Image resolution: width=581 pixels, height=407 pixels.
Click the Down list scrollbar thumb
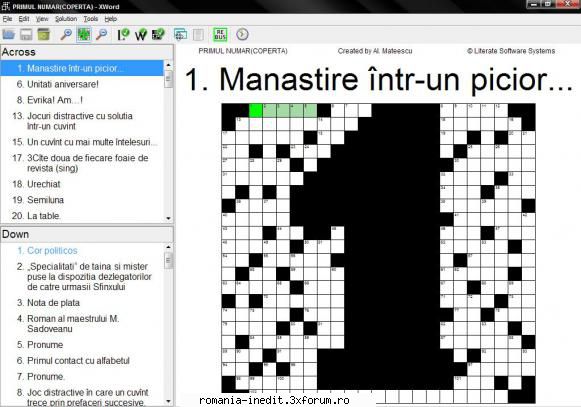pyautogui.click(x=169, y=261)
